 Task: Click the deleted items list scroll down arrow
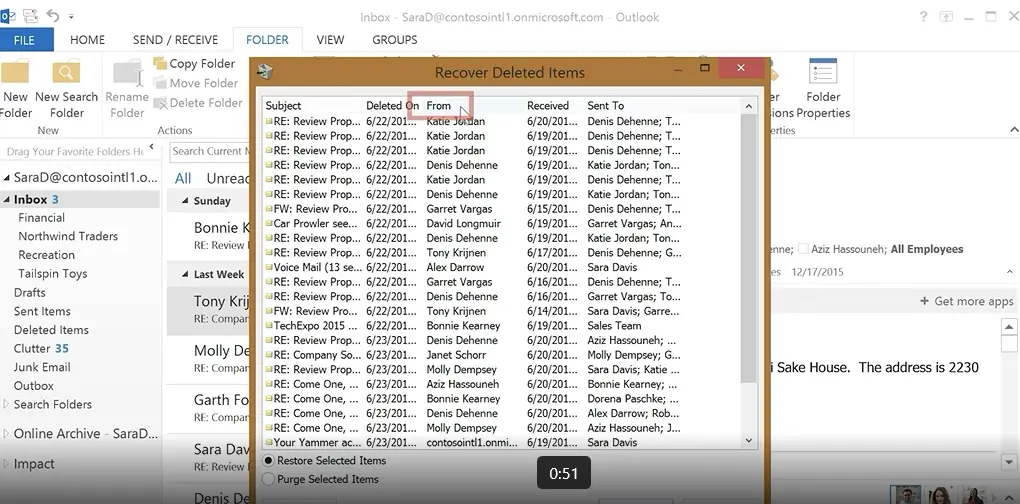[x=749, y=440]
